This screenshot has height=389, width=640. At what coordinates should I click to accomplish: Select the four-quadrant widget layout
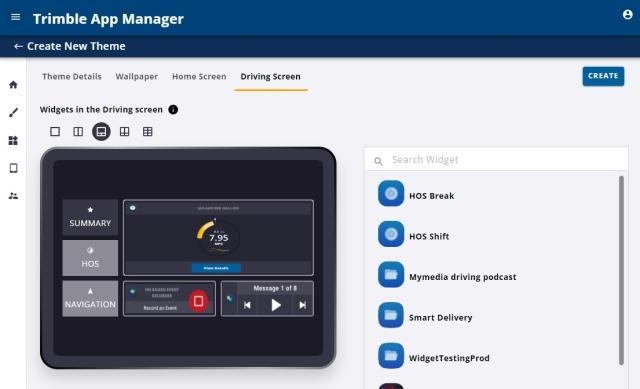click(124, 131)
